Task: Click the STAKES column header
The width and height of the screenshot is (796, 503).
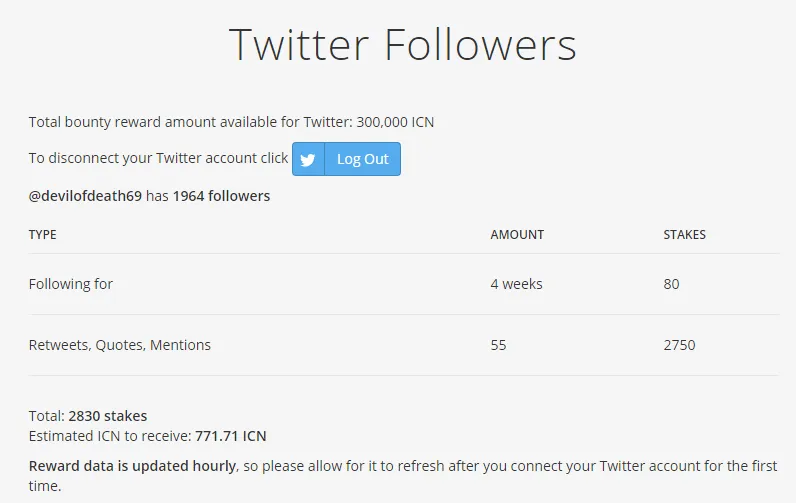Action: pyautogui.click(x=684, y=234)
